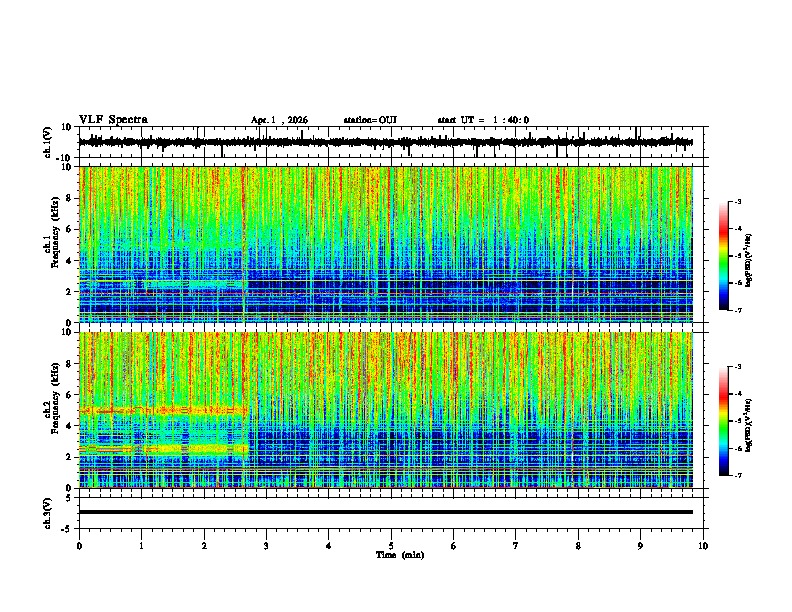Click the "station=OUI" header label

370,120
